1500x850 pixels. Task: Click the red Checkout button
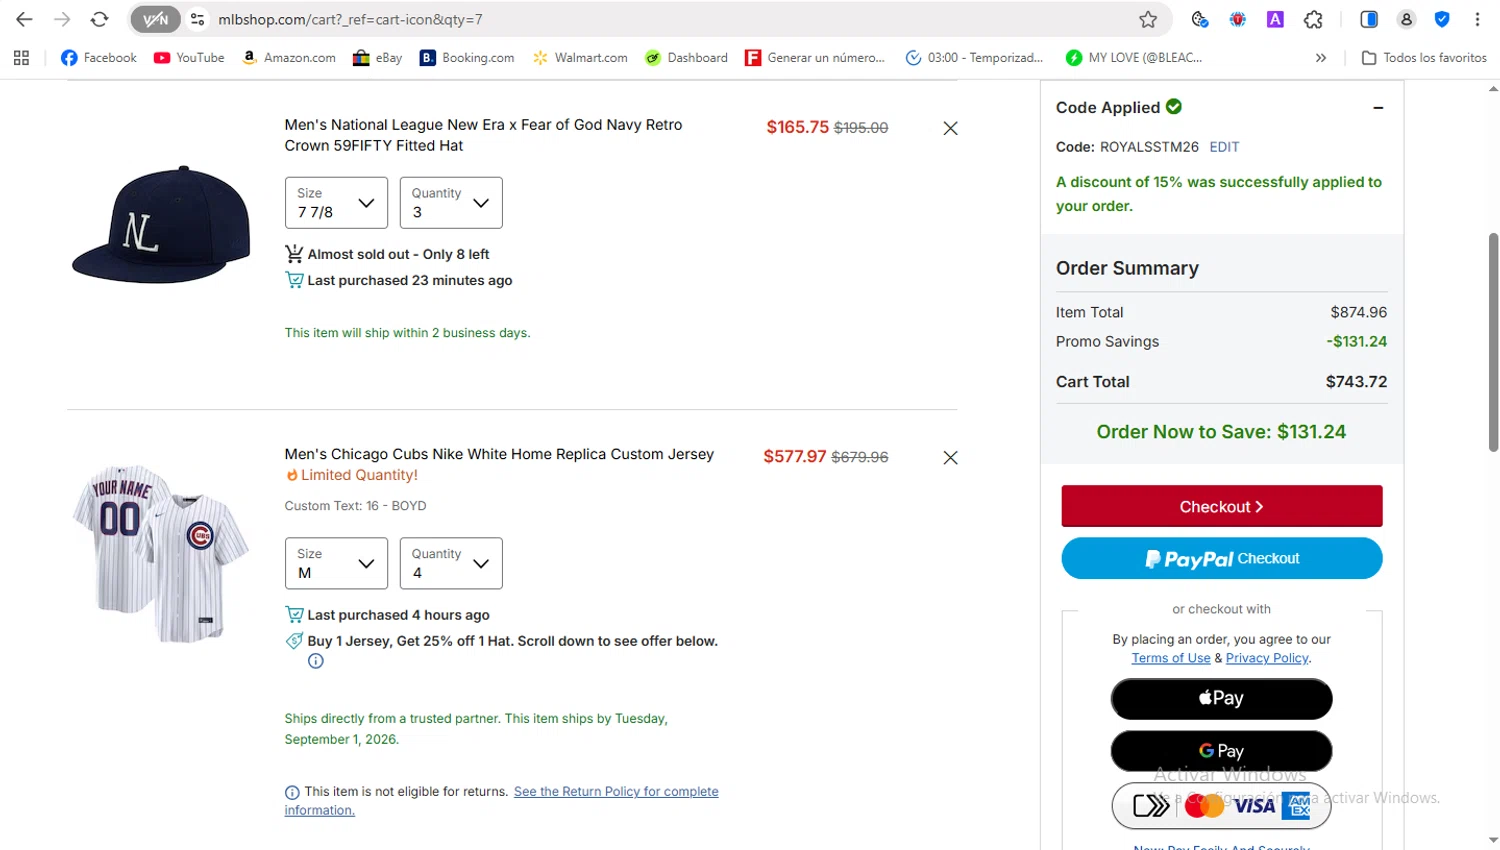coord(1221,506)
